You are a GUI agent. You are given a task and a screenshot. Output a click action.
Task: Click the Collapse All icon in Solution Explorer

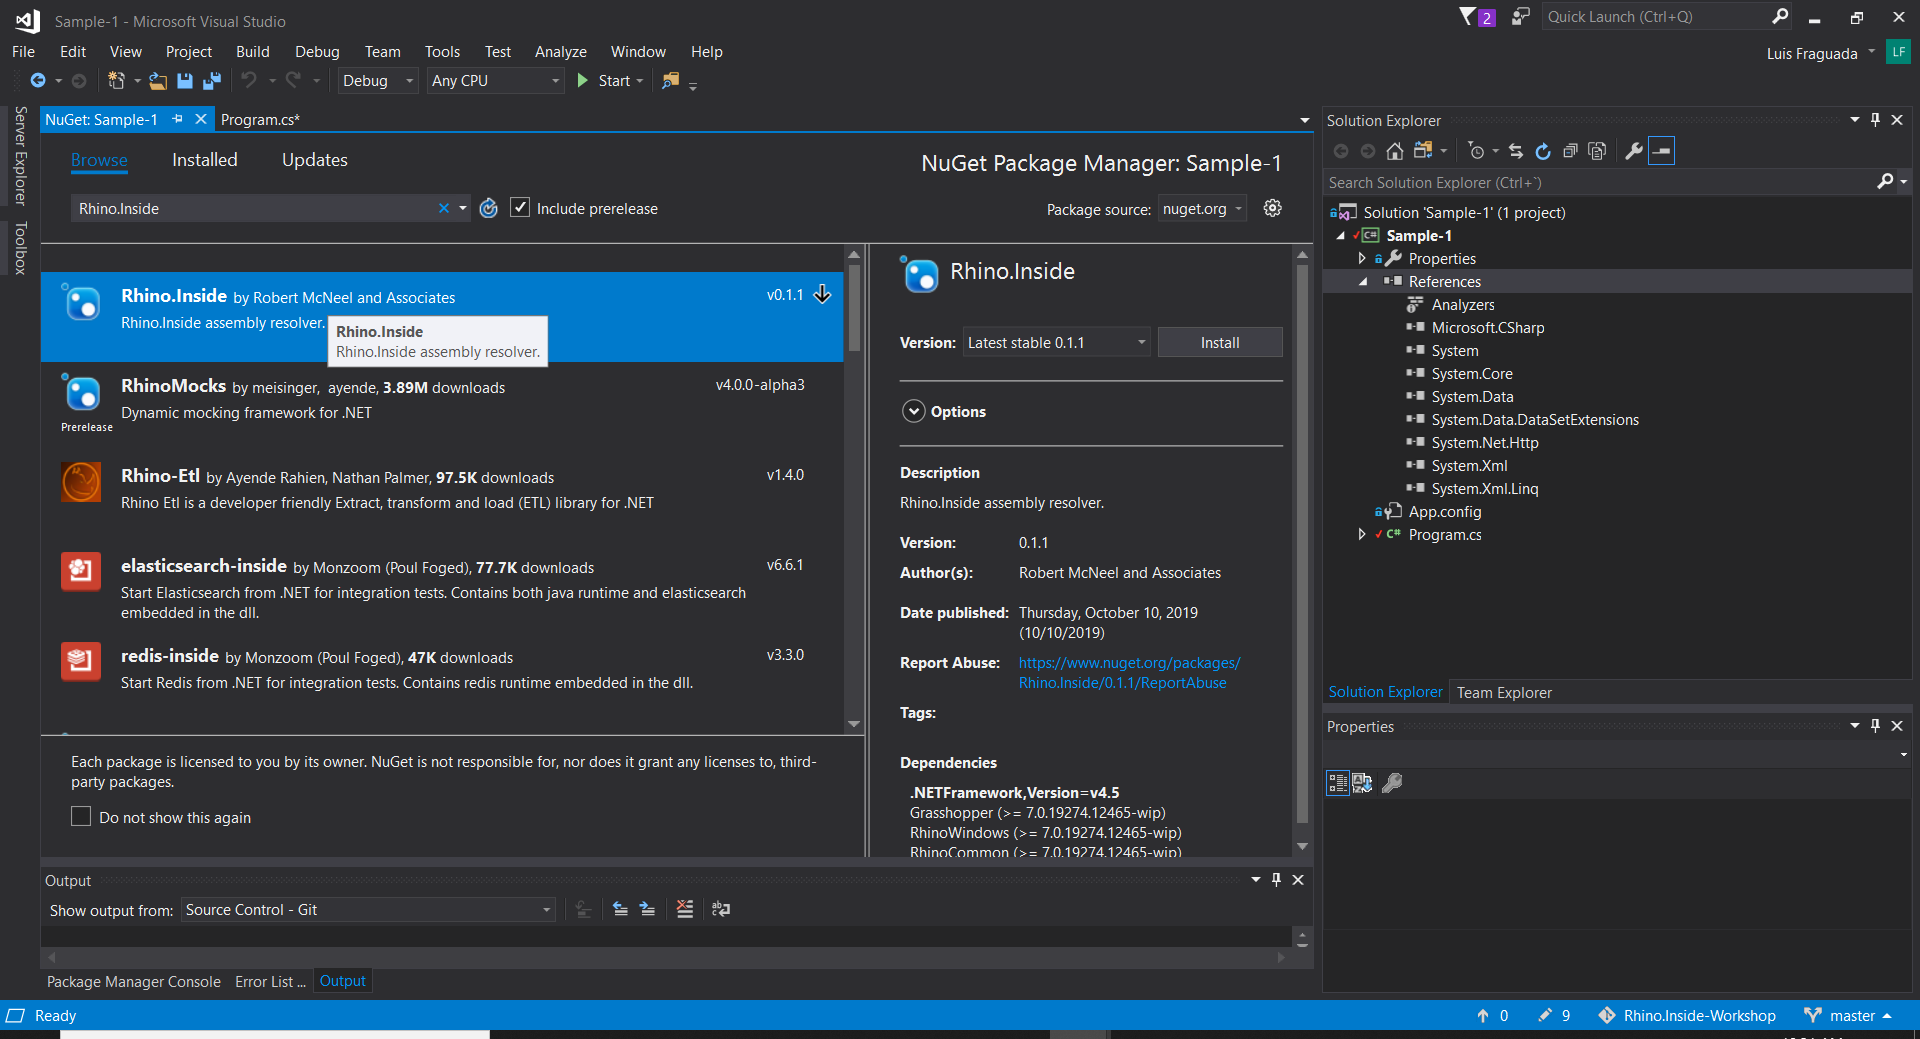pyautogui.click(x=1570, y=151)
